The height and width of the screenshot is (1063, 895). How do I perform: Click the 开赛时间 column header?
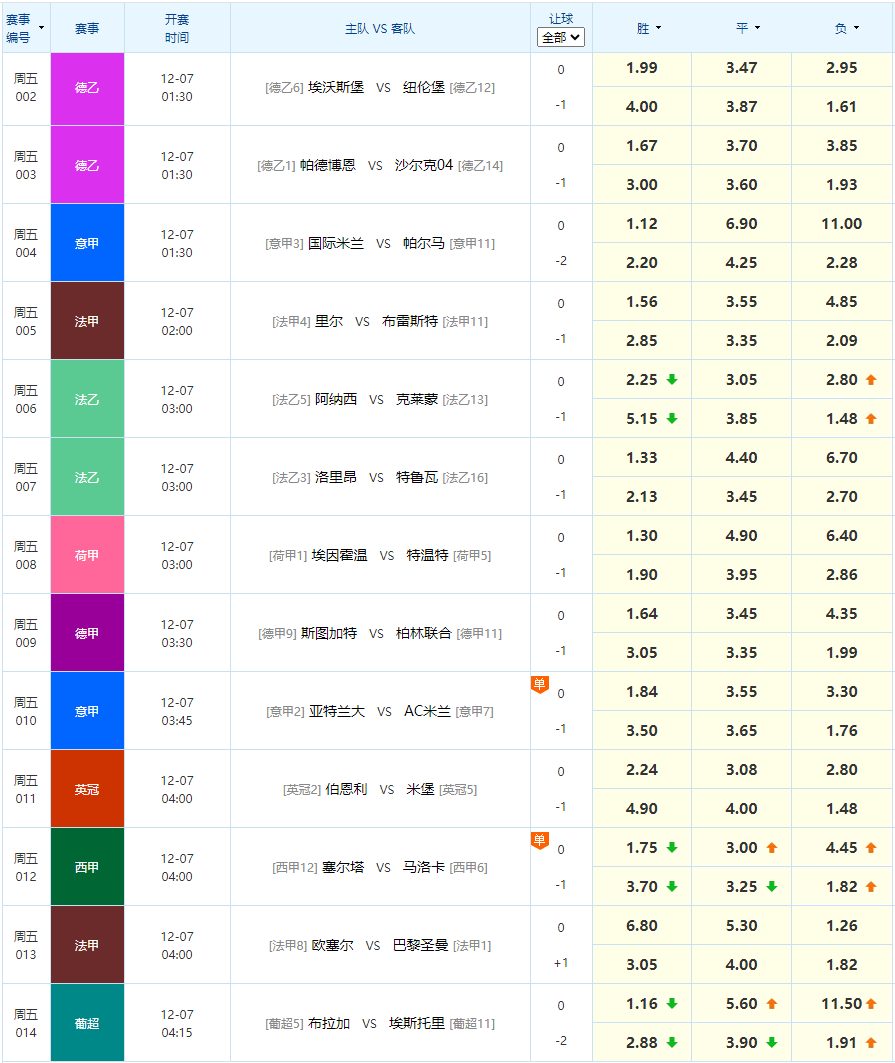pyautogui.click(x=177, y=28)
